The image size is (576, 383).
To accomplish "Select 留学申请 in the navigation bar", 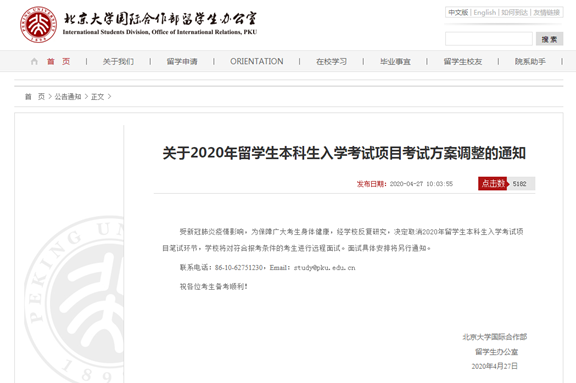I will tap(182, 61).
